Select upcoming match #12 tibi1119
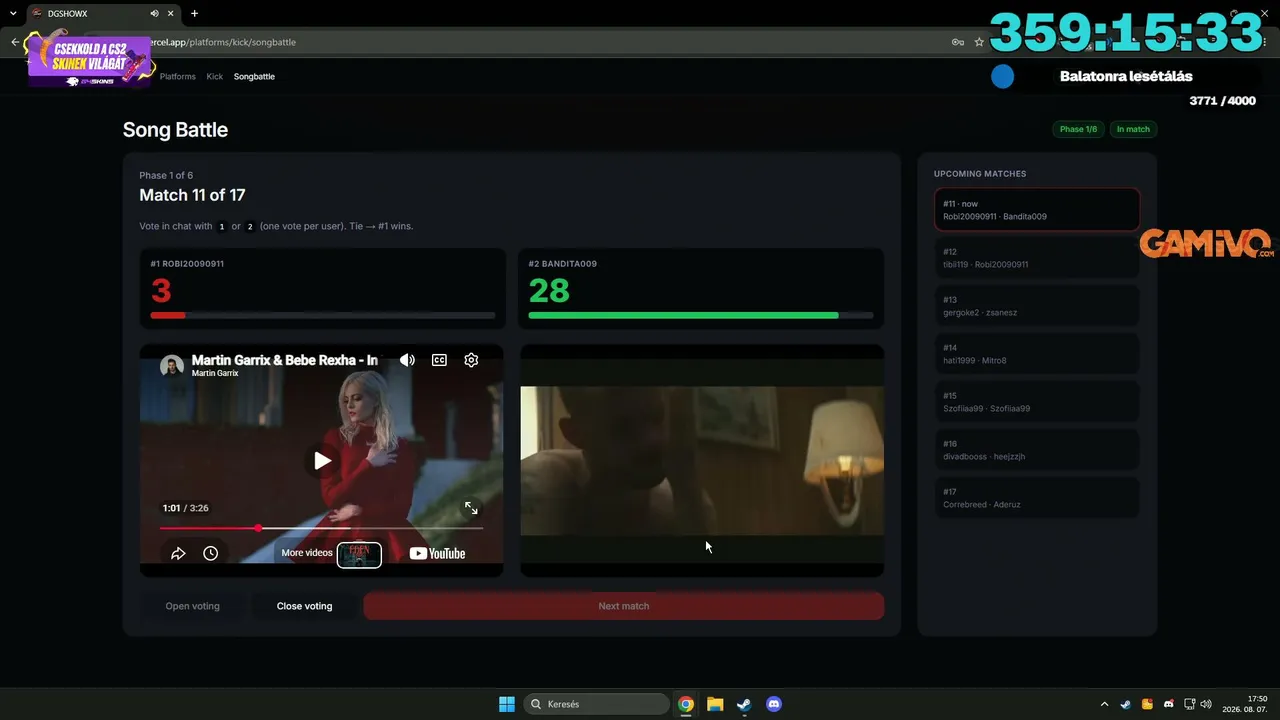The height and width of the screenshot is (720, 1280). click(x=1037, y=258)
